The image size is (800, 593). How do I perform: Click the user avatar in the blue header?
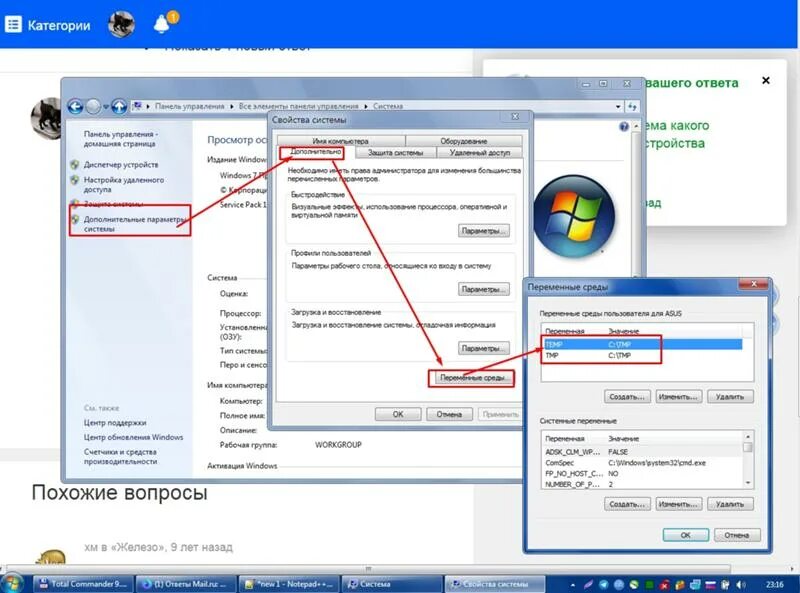coord(121,24)
